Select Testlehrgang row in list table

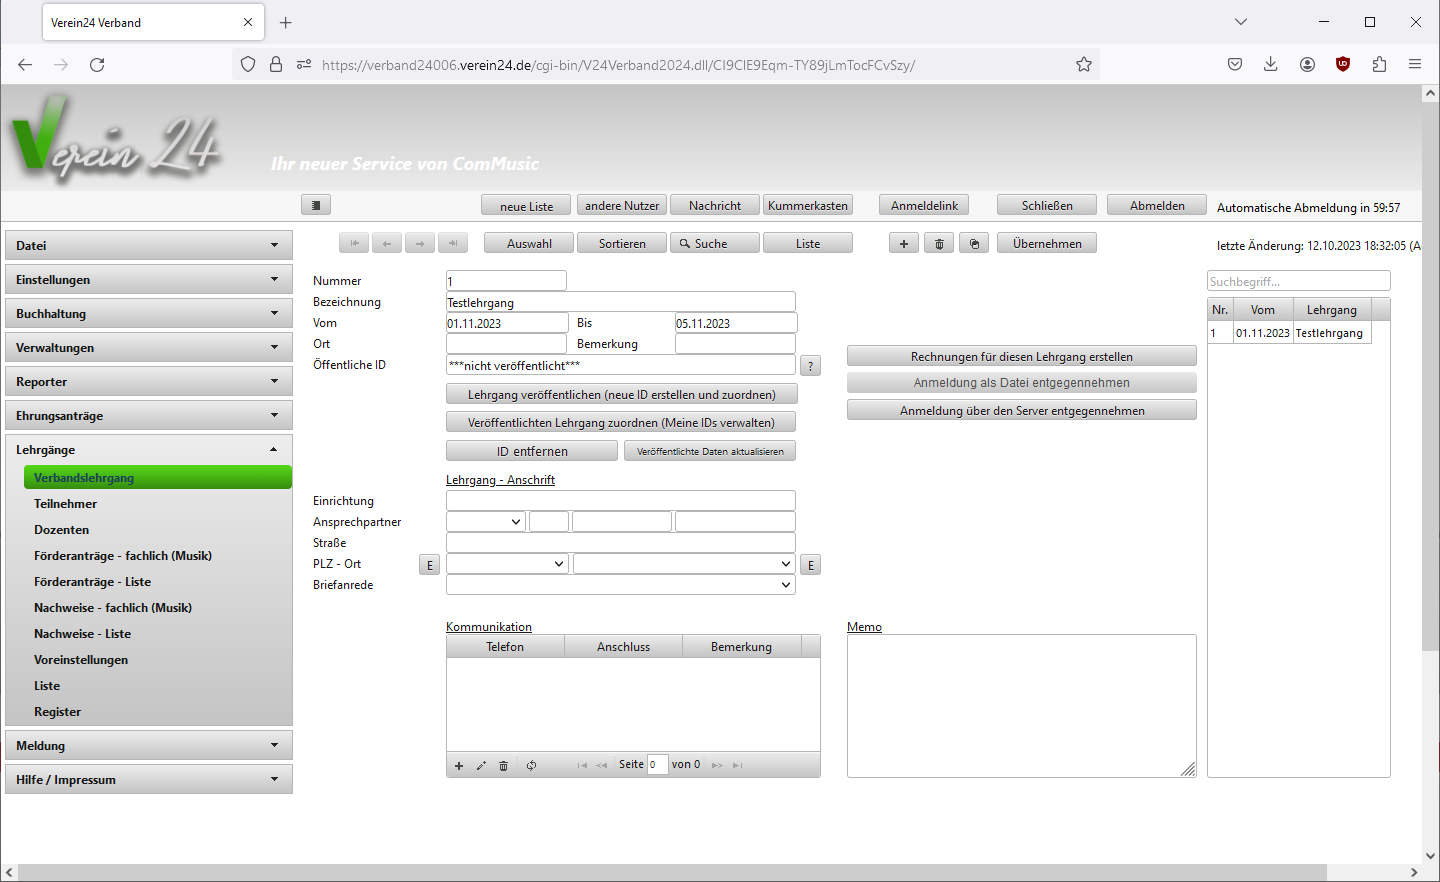point(1290,333)
